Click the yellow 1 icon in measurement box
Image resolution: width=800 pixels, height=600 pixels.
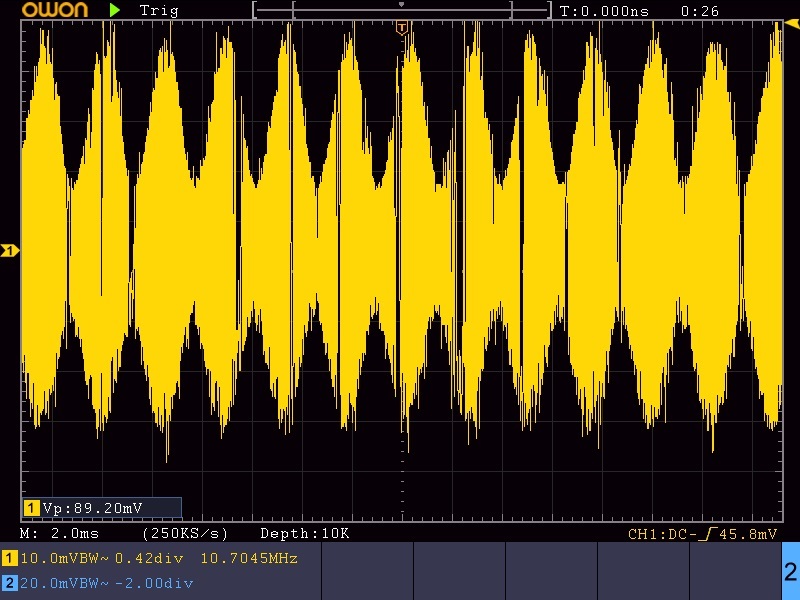click(x=31, y=508)
